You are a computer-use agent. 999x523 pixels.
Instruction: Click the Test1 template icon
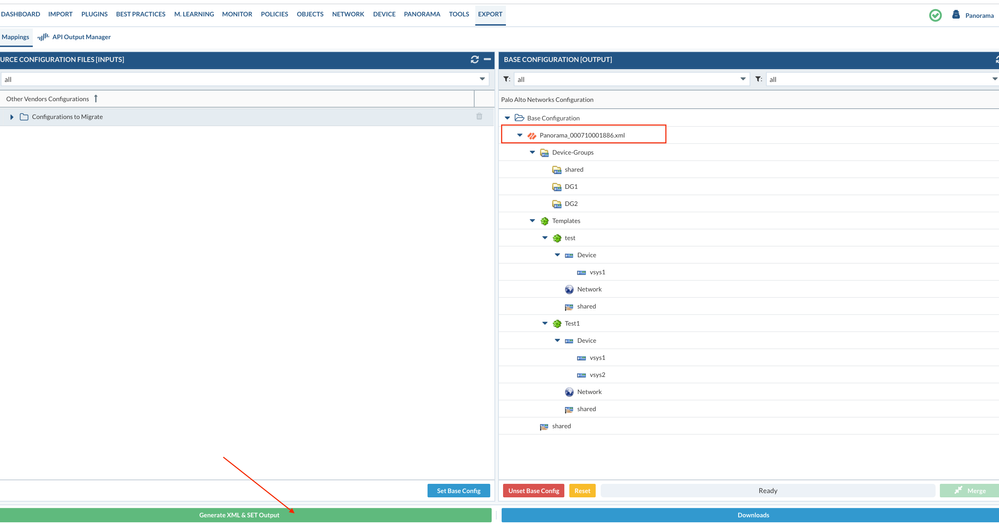pyautogui.click(x=557, y=324)
